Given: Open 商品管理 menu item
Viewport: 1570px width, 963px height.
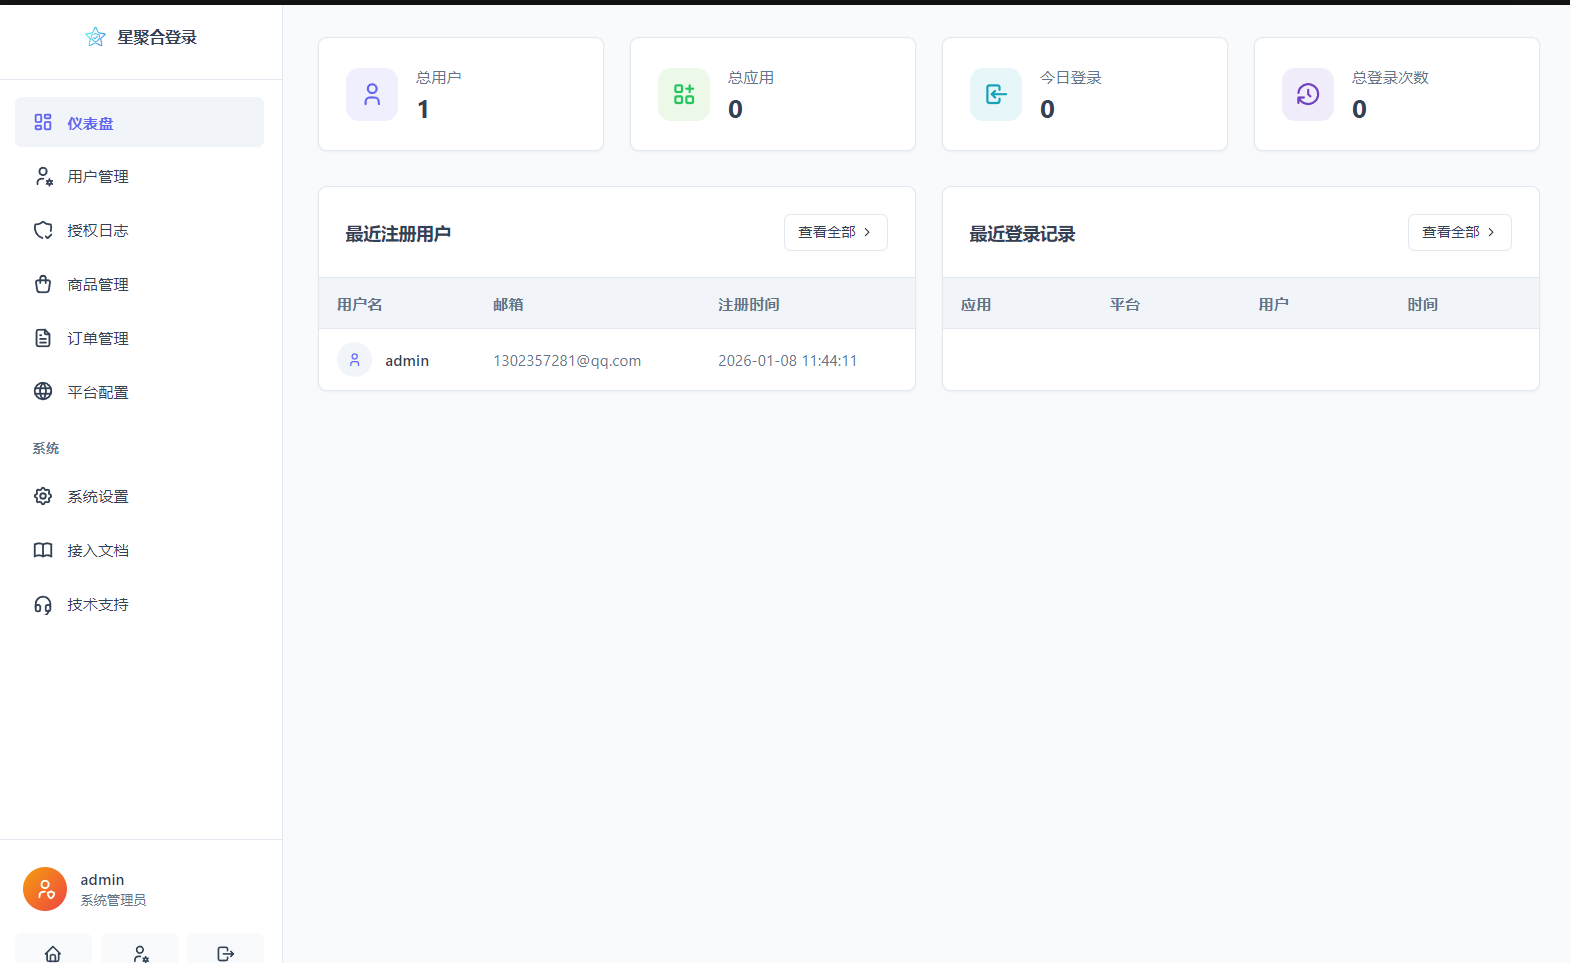Looking at the screenshot, I should pos(98,285).
